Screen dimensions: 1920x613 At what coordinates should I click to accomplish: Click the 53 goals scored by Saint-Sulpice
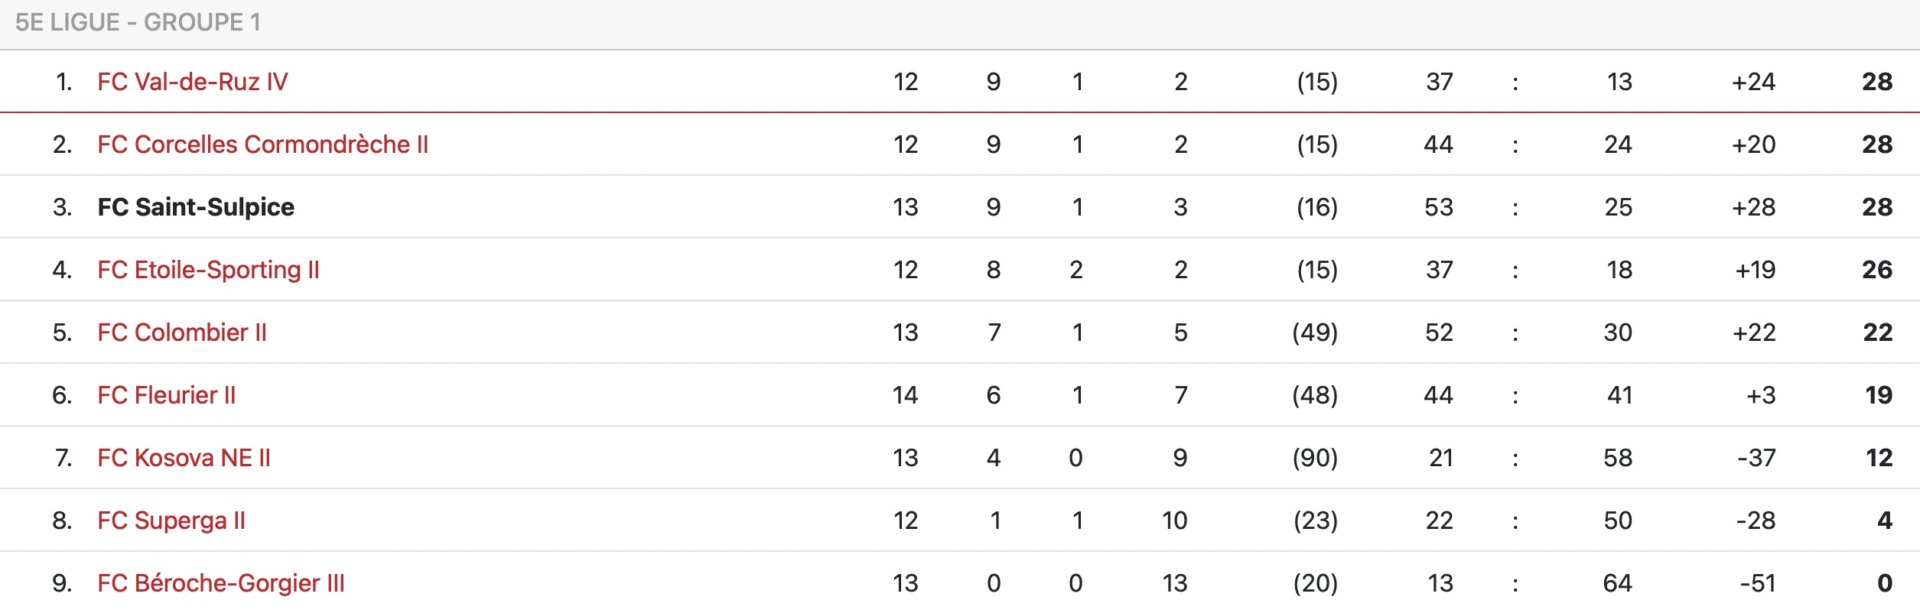tap(1439, 207)
